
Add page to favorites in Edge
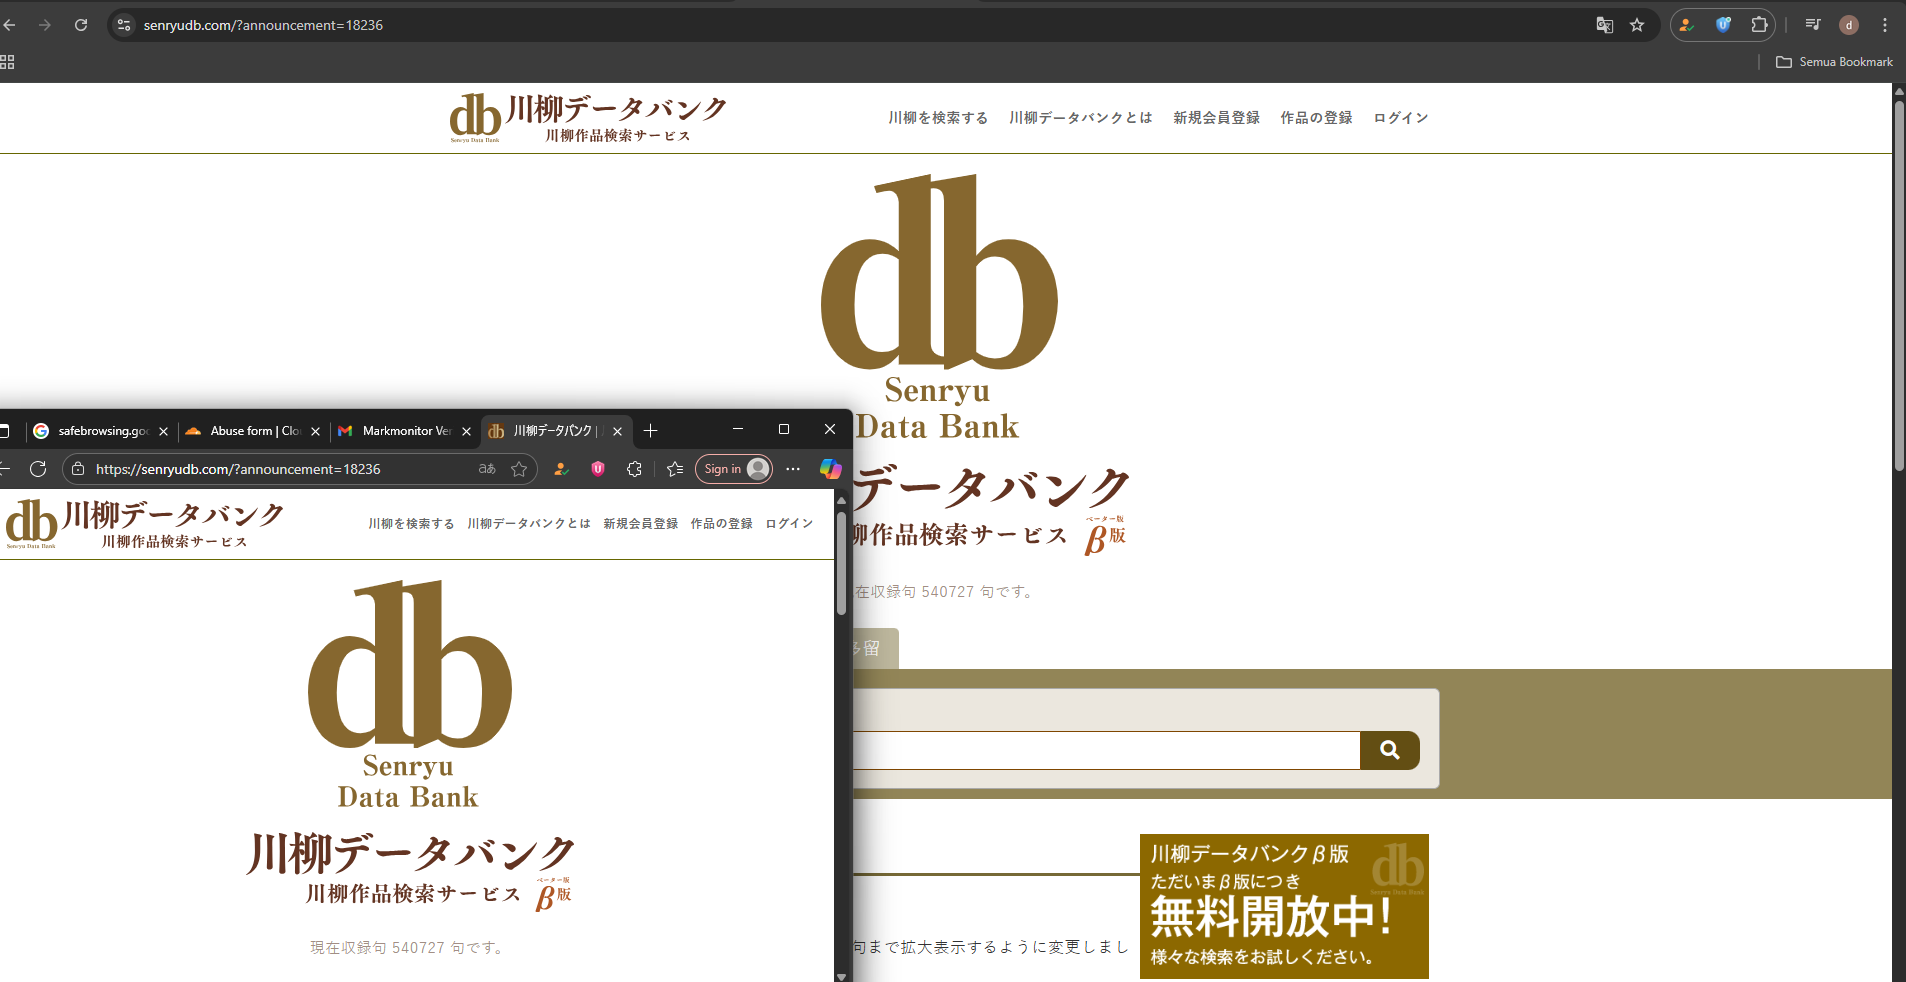519,469
